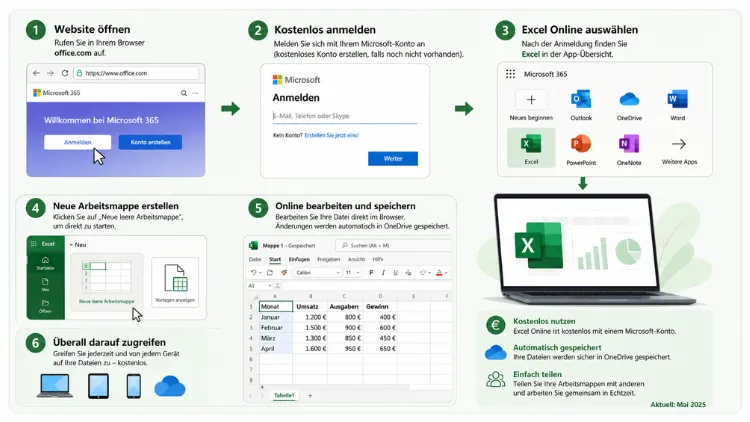The width and height of the screenshot is (750, 422).
Task: Open the Excel app tile
Action: click(531, 147)
